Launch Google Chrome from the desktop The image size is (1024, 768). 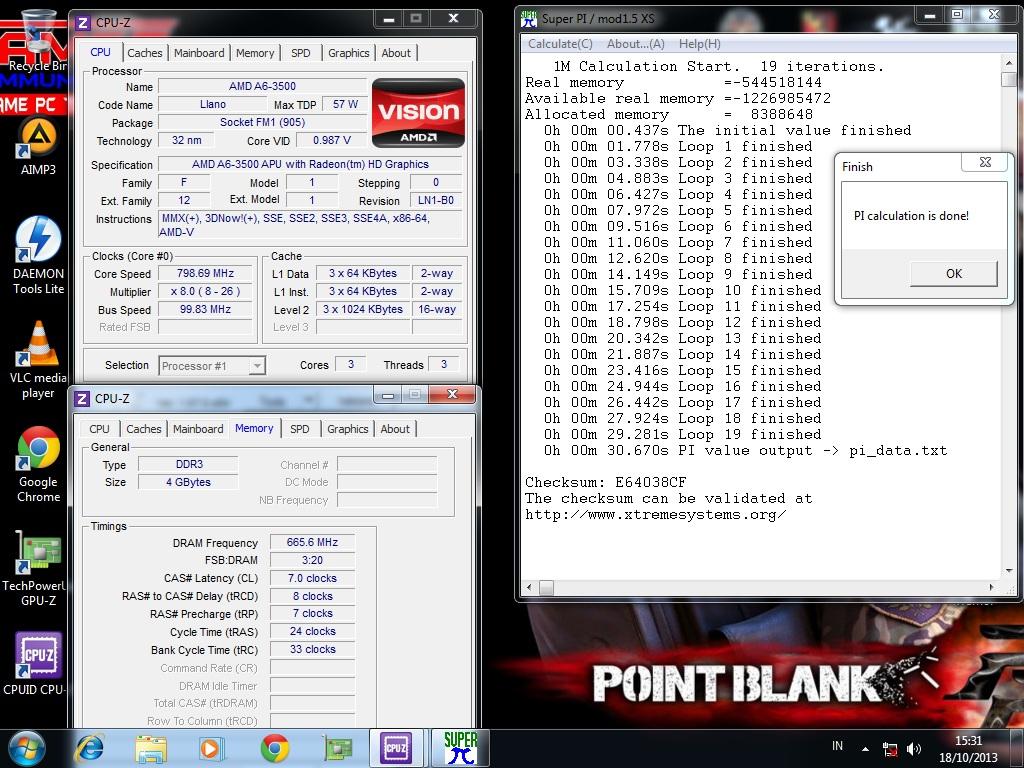[x=38, y=465]
